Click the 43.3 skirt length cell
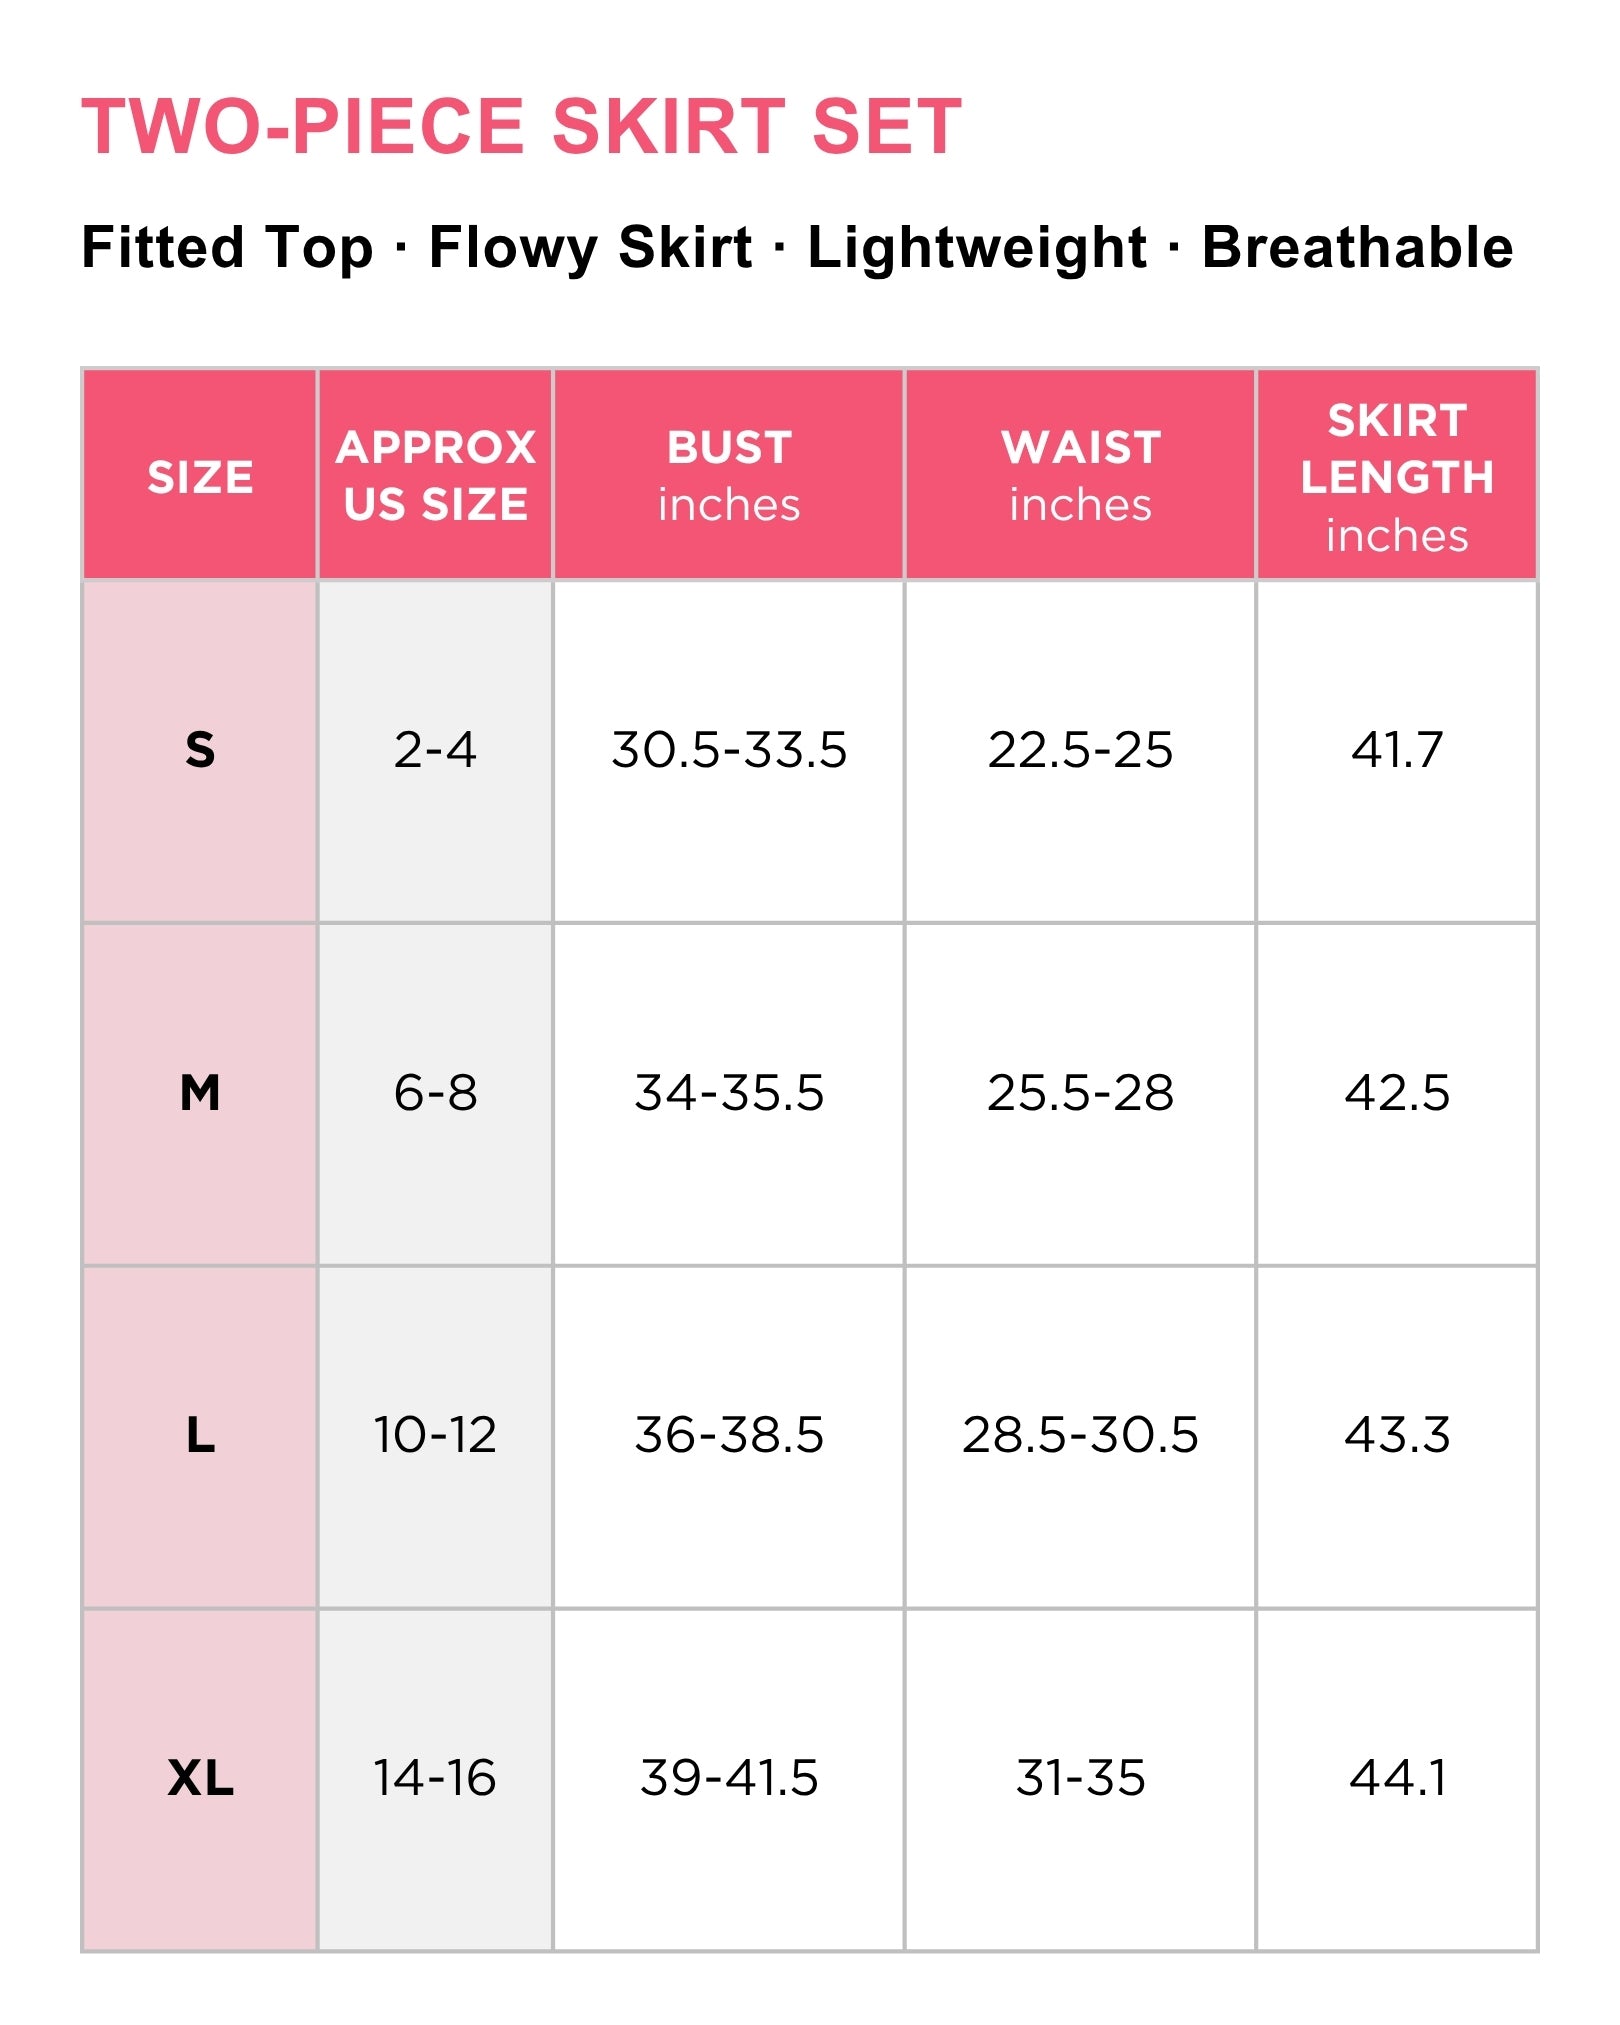 coord(1396,1437)
